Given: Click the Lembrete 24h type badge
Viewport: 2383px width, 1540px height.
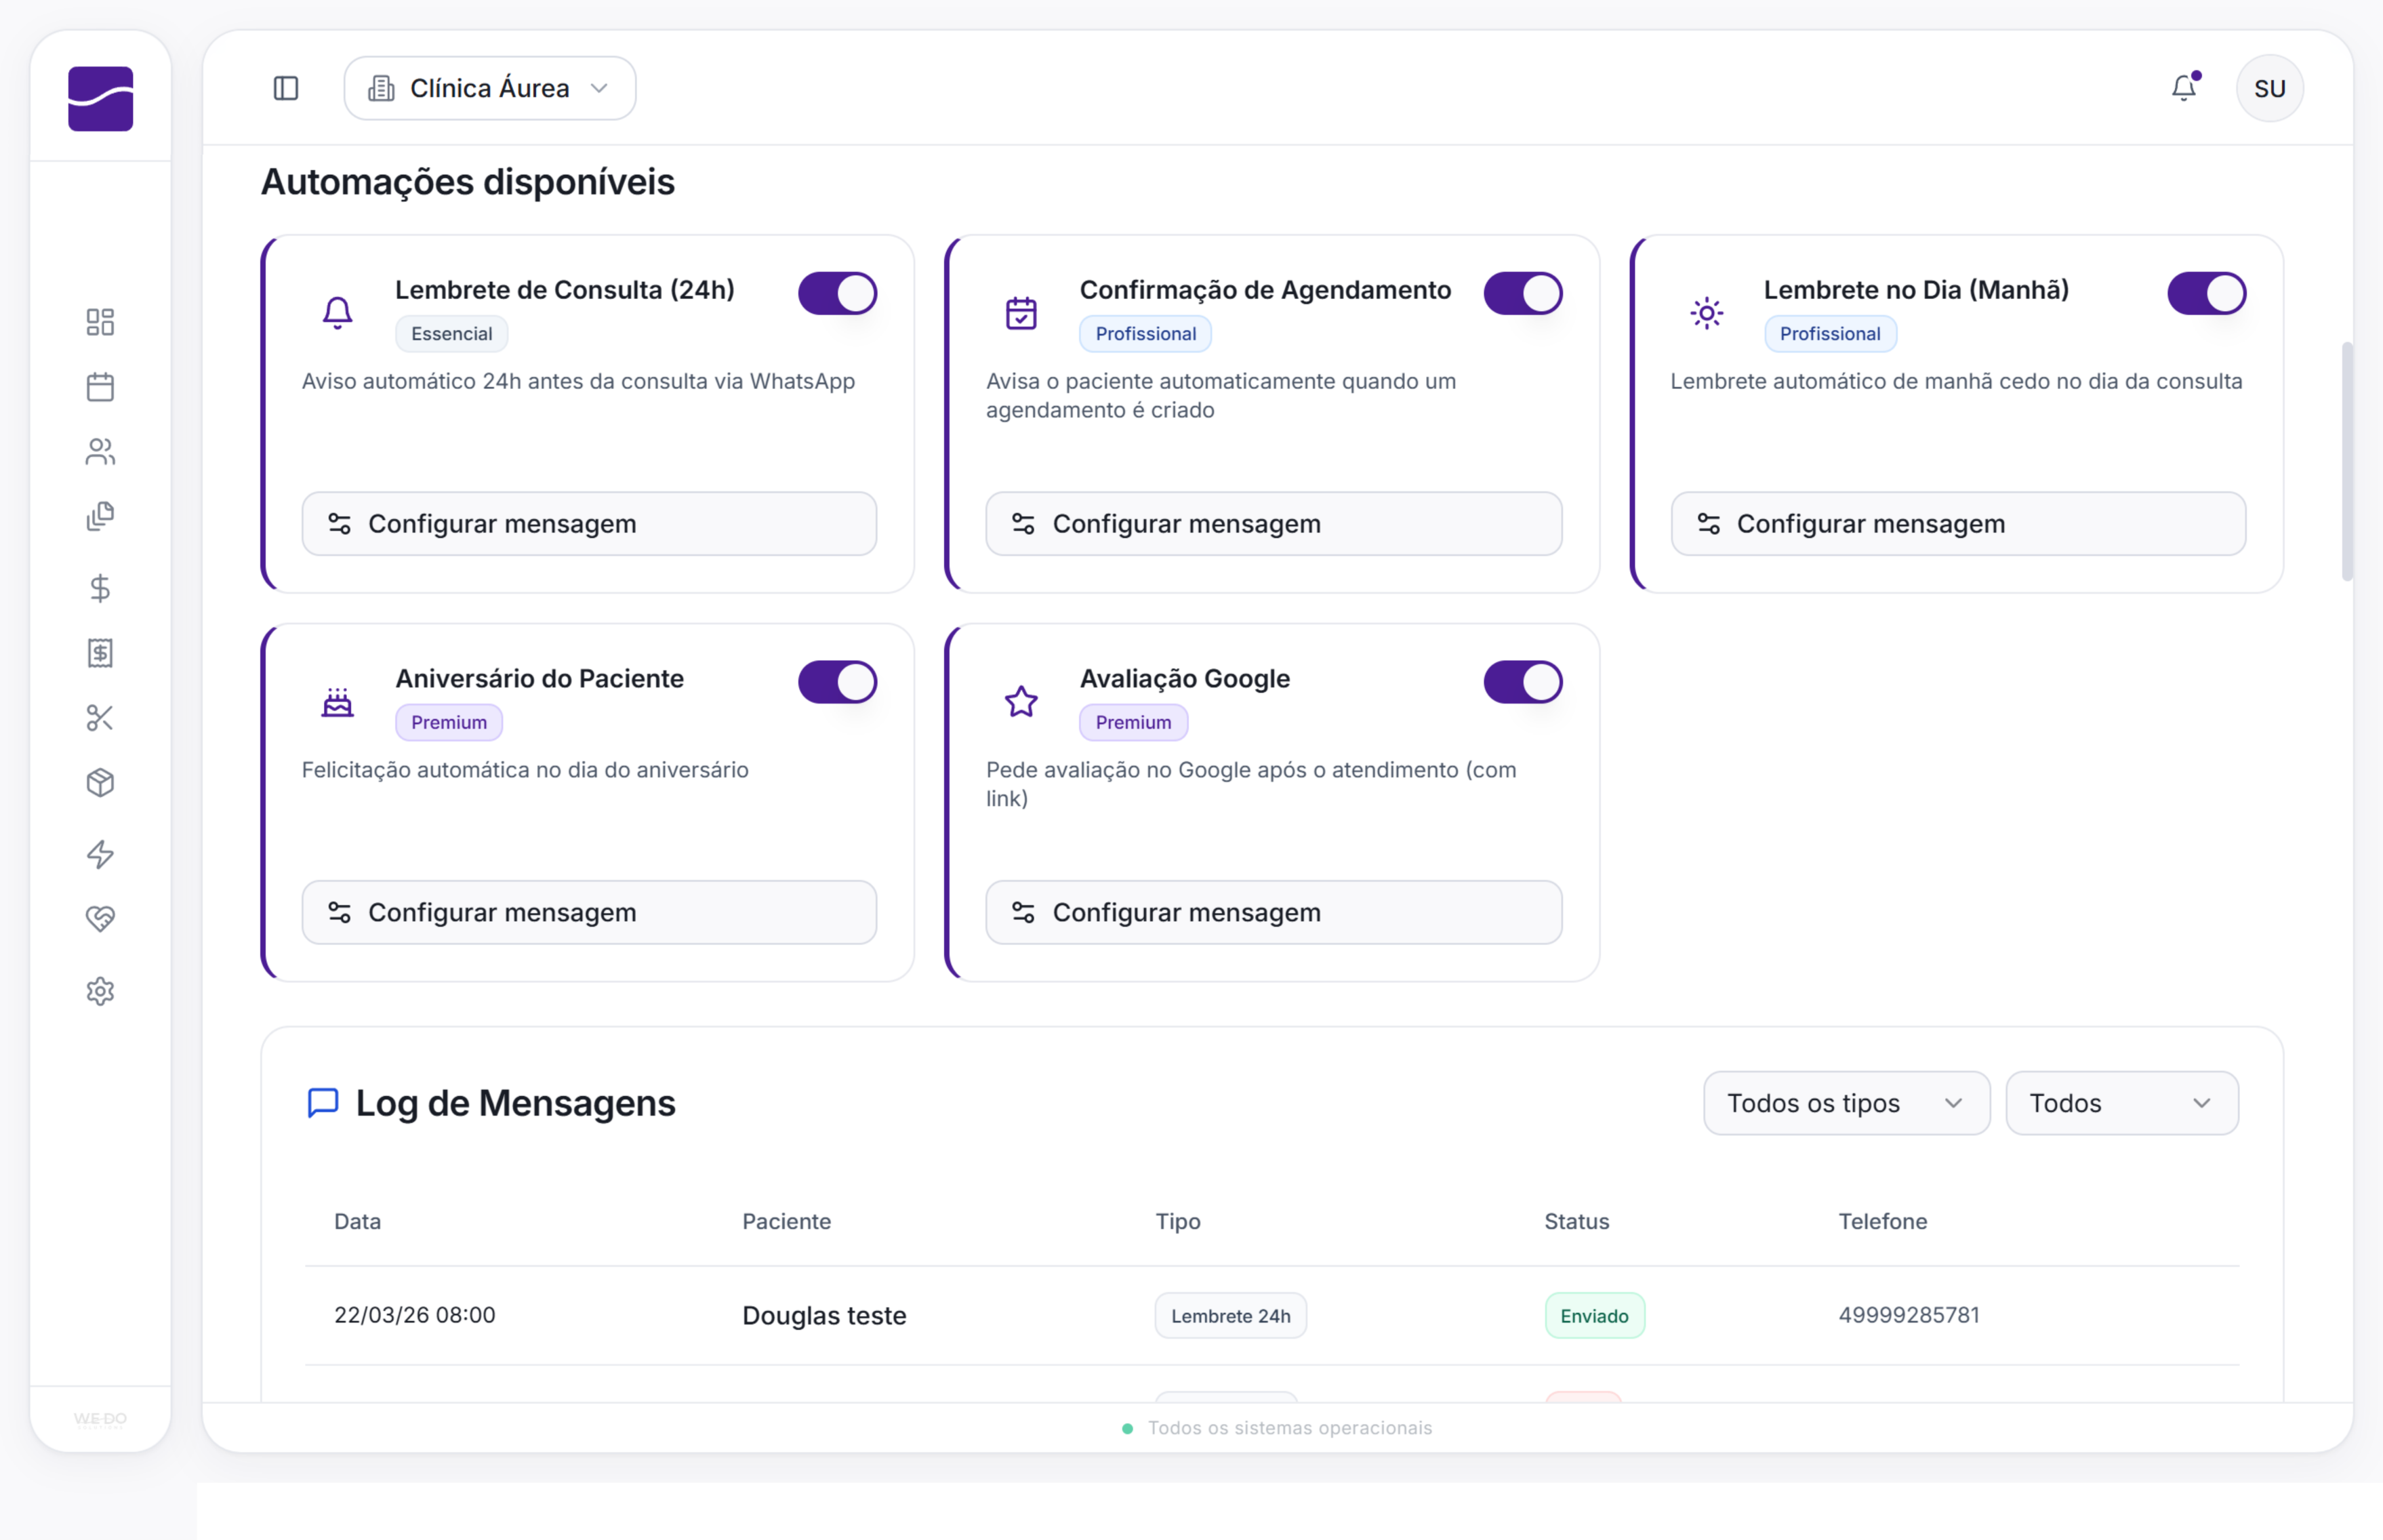Looking at the screenshot, I should pos(1230,1316).
